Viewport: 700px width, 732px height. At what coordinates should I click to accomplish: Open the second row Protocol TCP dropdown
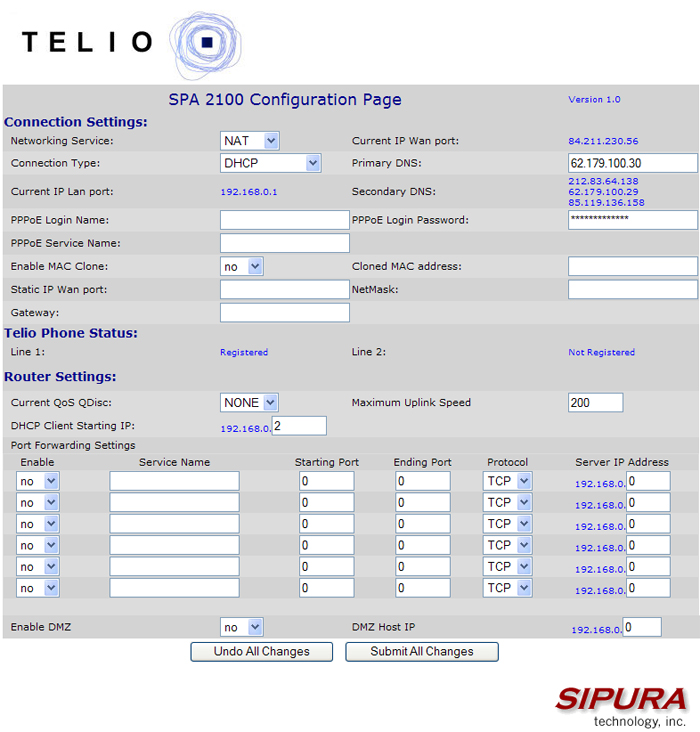click(508, 502)
